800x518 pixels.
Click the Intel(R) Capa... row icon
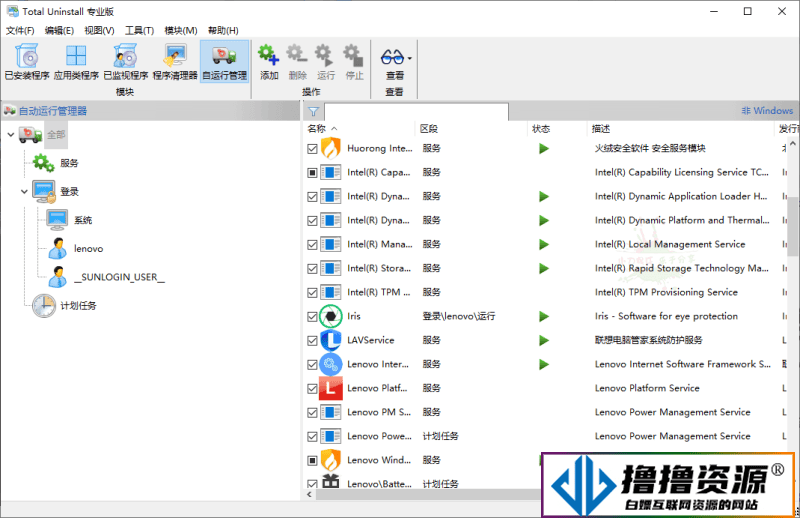331,172
